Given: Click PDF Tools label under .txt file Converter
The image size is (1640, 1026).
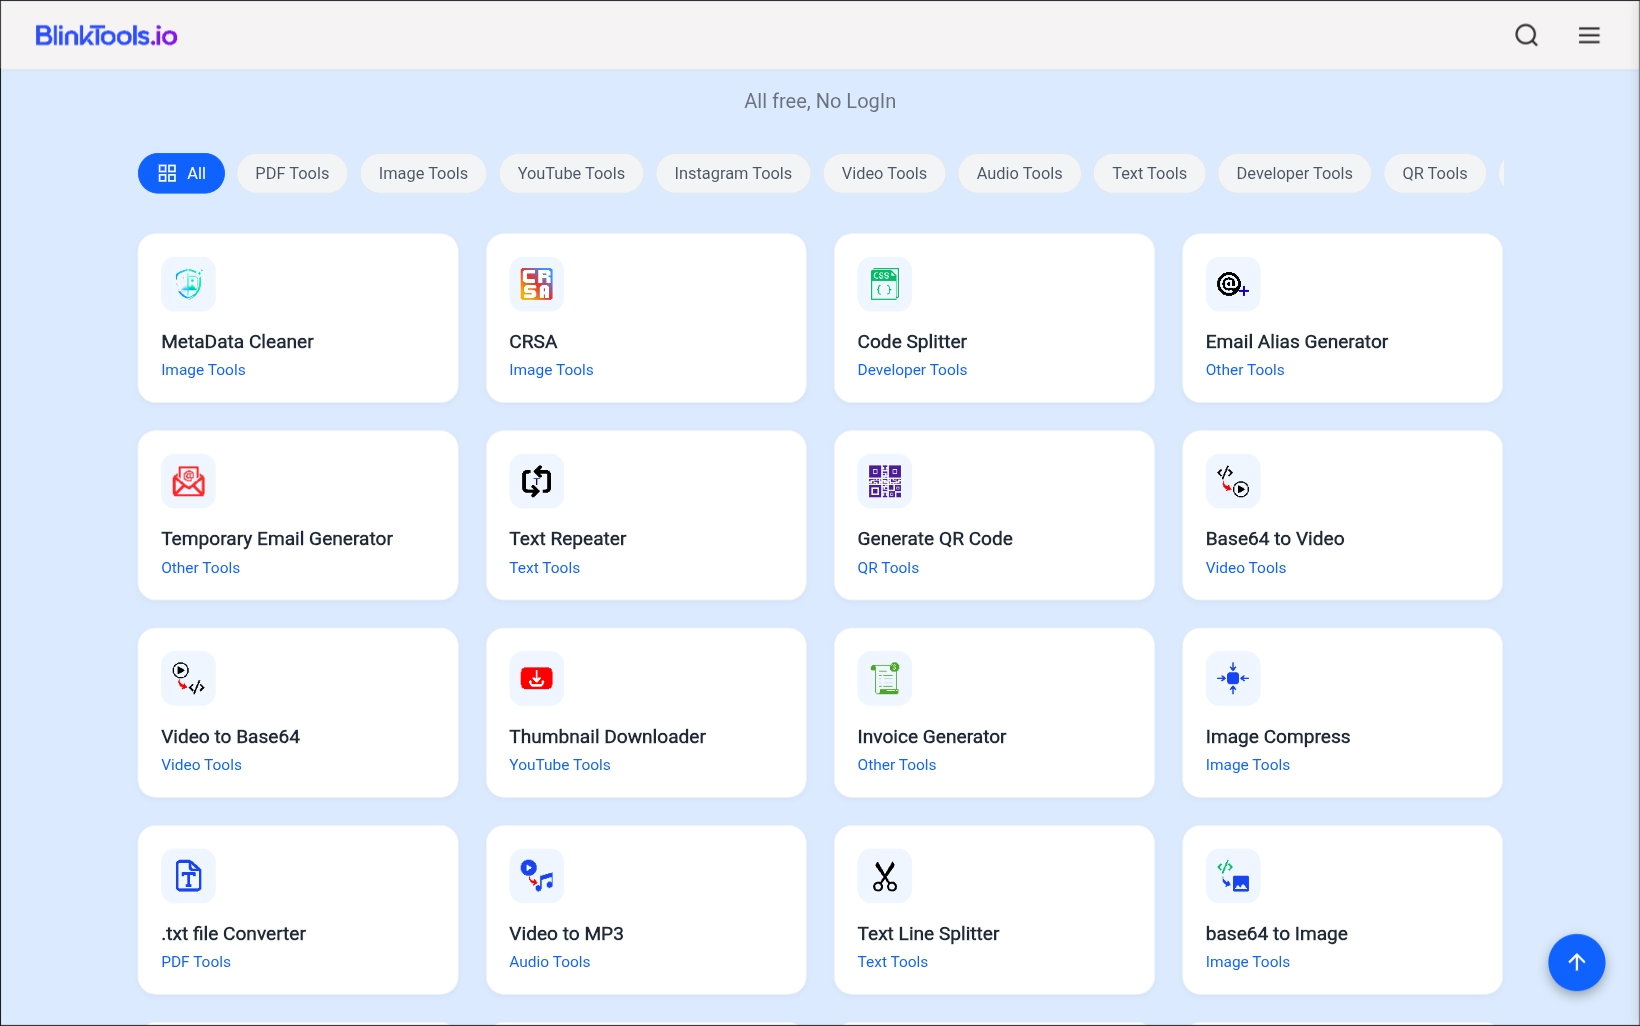Looking at the screenshot, I should 195,962.
